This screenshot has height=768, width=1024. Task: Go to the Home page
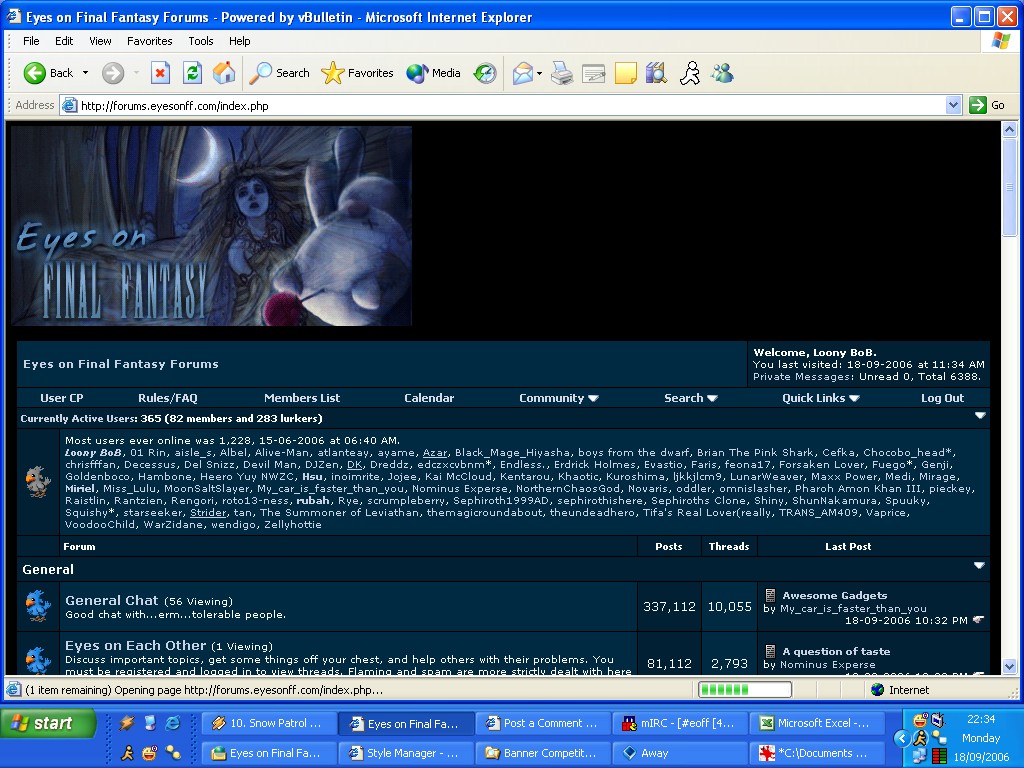(x=224, y=73)
